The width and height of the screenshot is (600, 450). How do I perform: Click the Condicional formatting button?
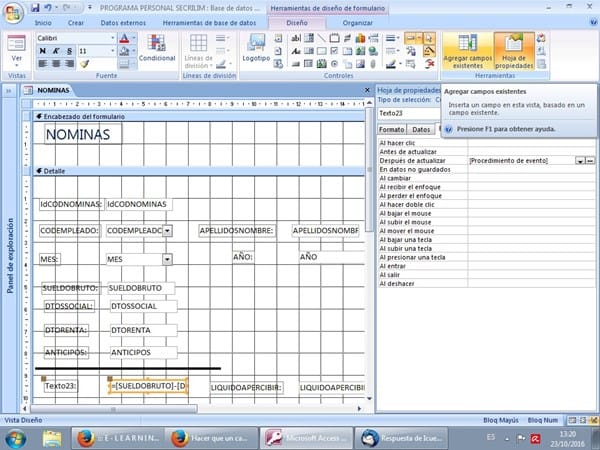coord(157,48)
